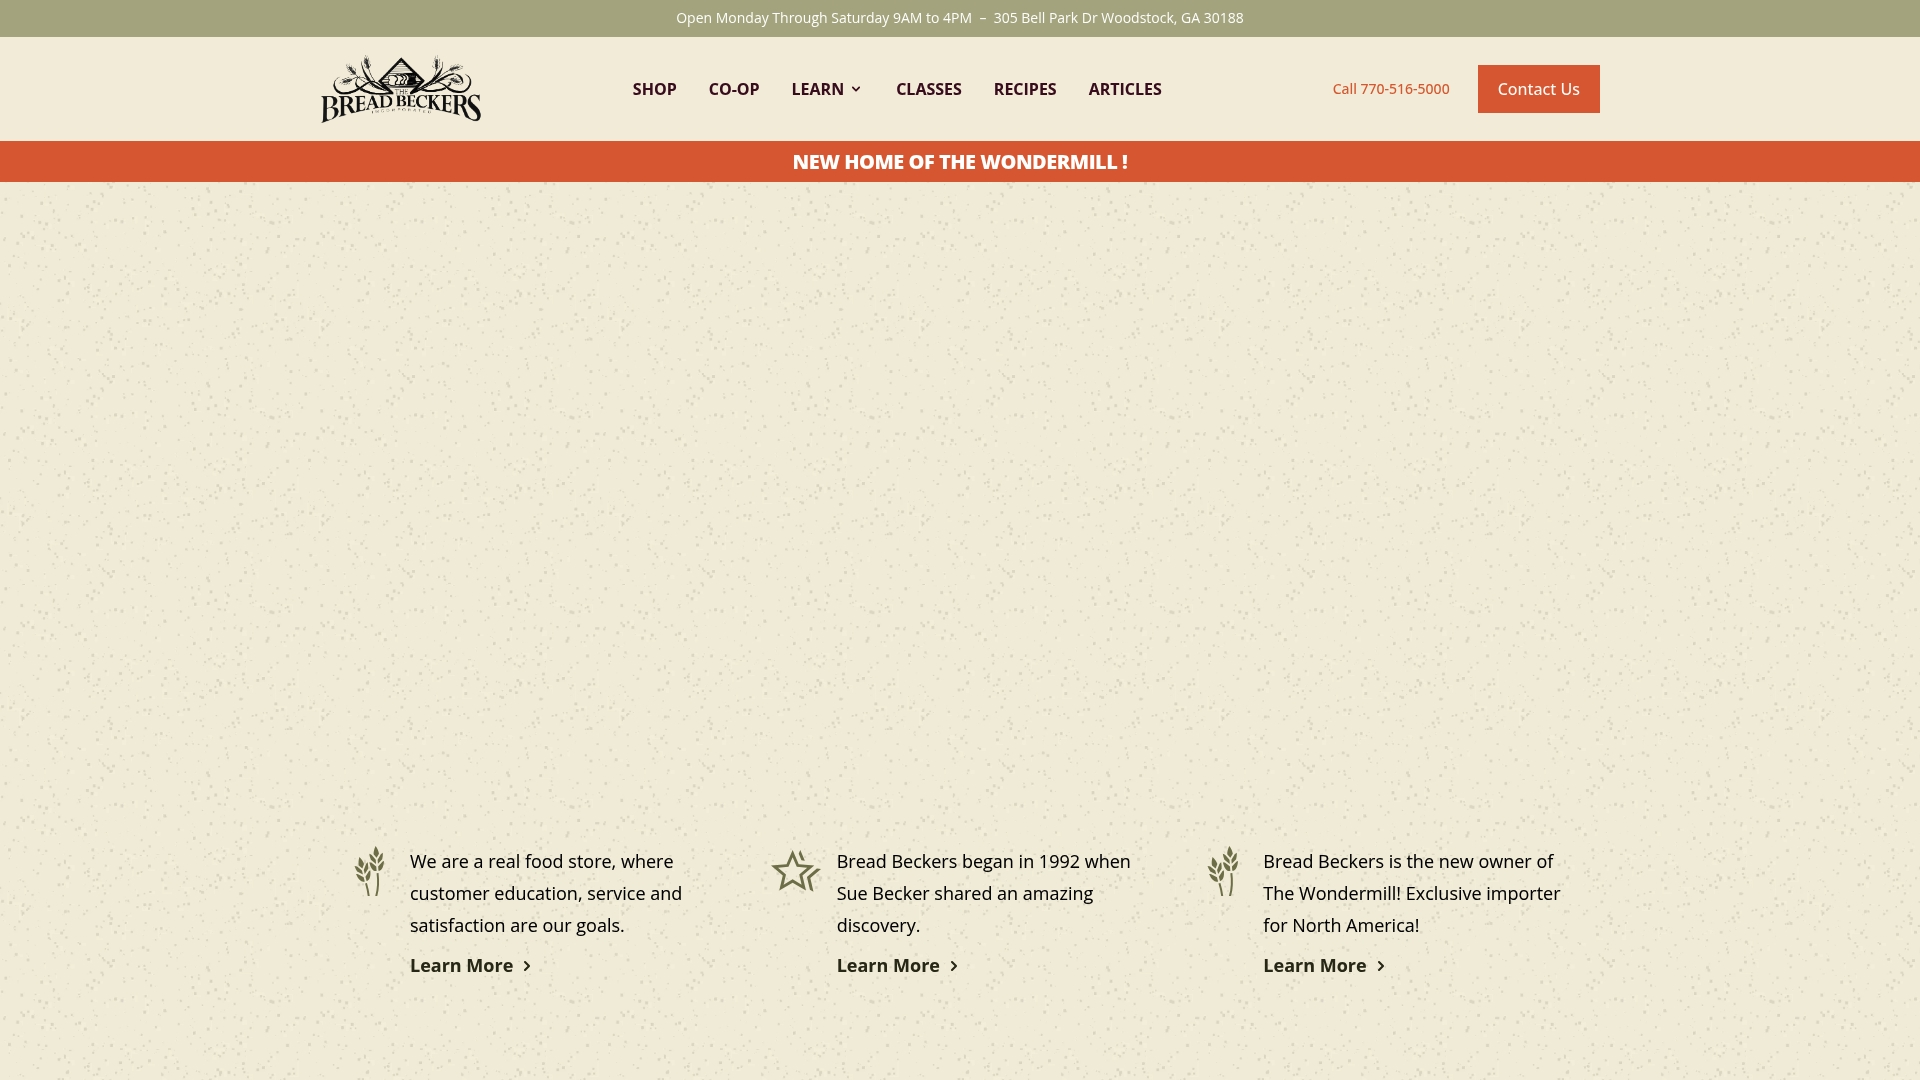Click the wheat icon beside real food store text
This screenshot has height=1080, width=1920.
[x=370, y=871]
